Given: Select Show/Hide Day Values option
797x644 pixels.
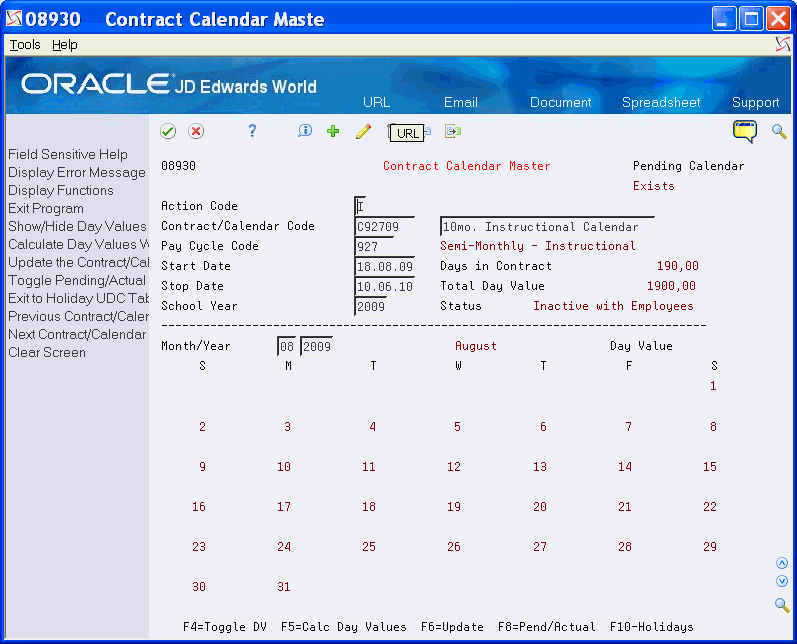Looking at the screenshot, I should [x=77, y=226].
